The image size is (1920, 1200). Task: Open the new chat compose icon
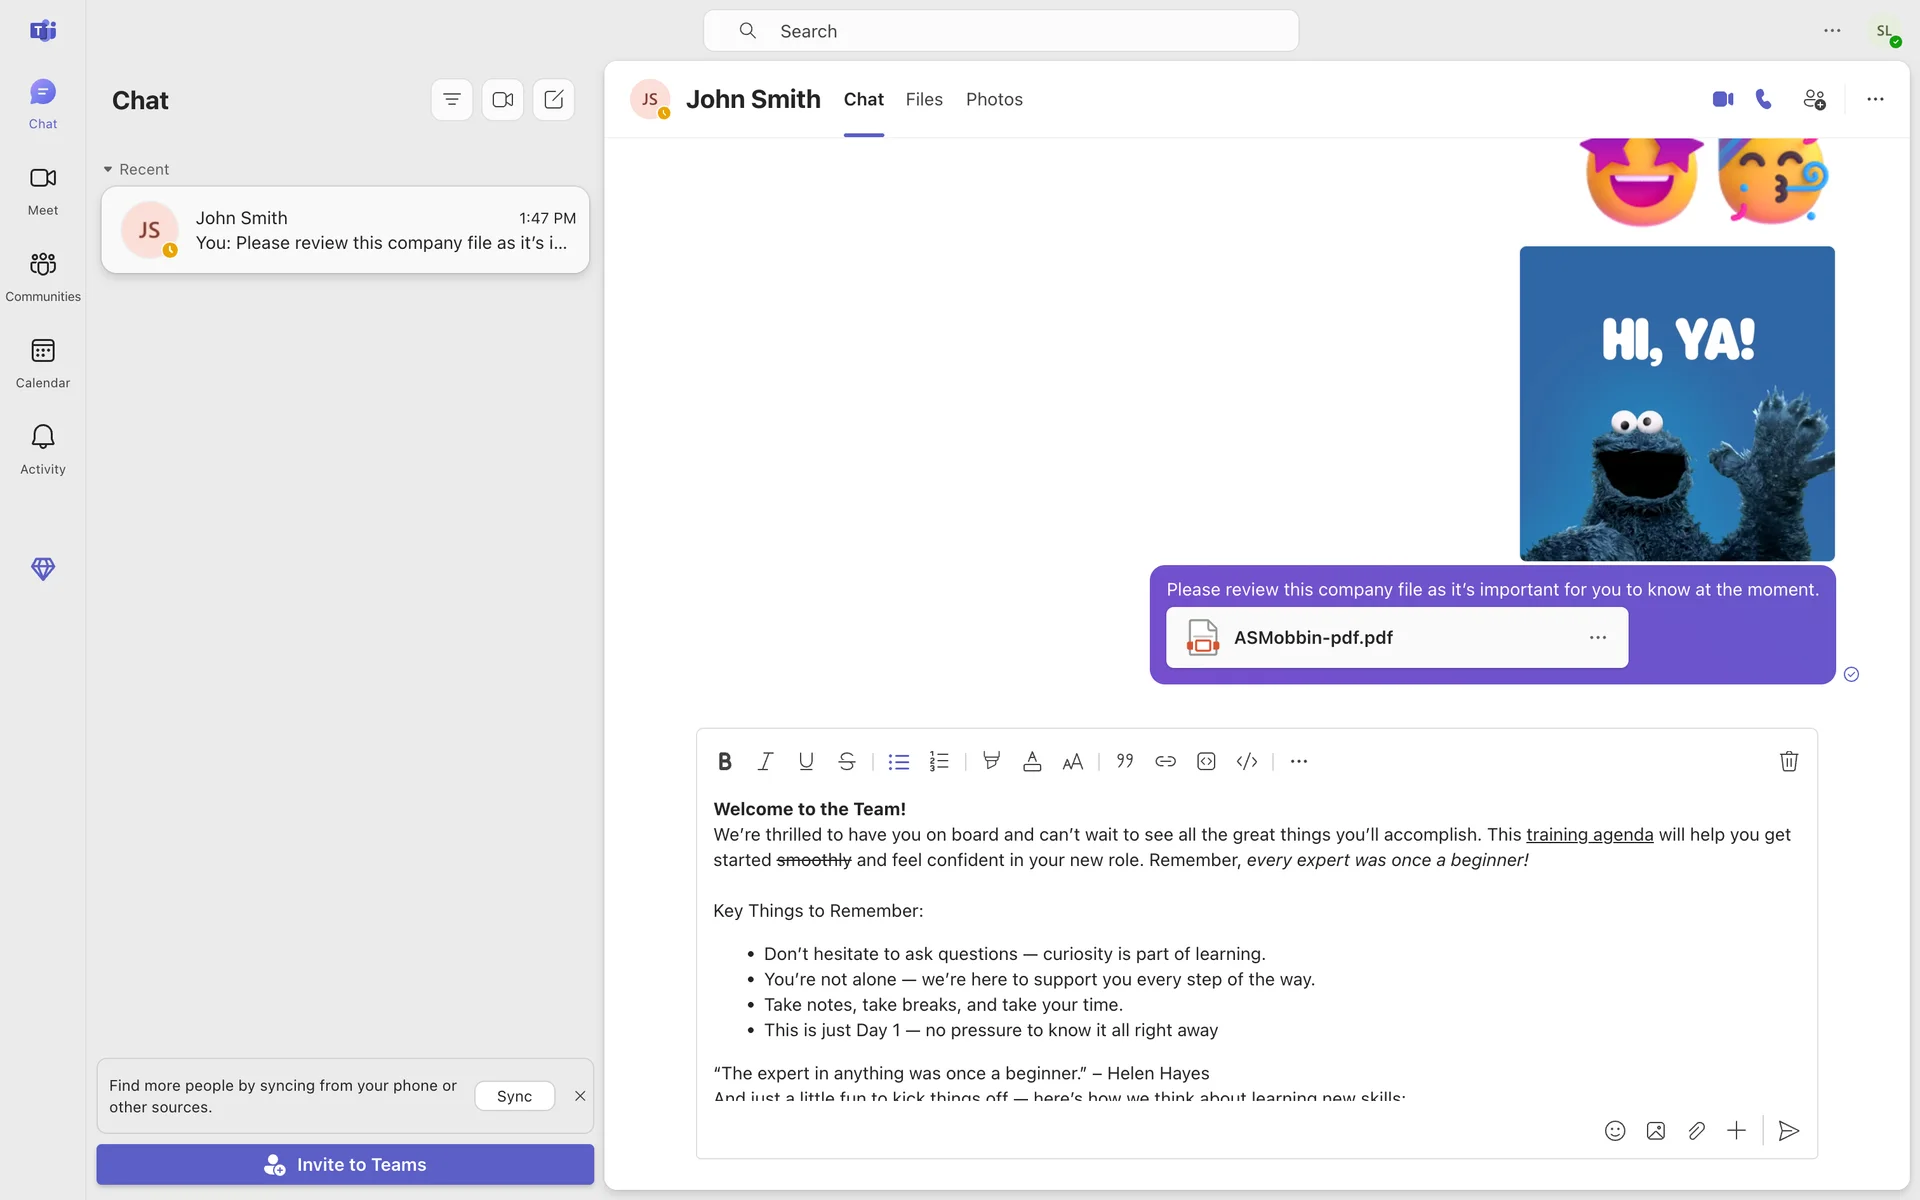[x=554, y=99]
